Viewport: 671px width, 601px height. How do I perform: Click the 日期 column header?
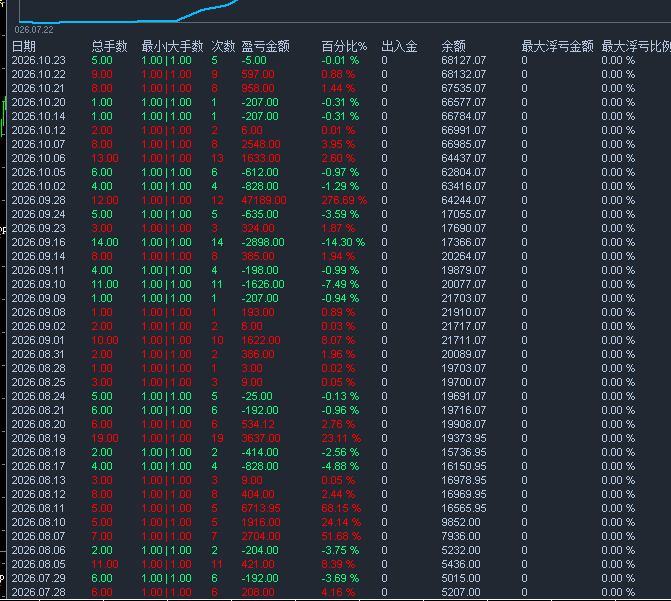(24, 46)
